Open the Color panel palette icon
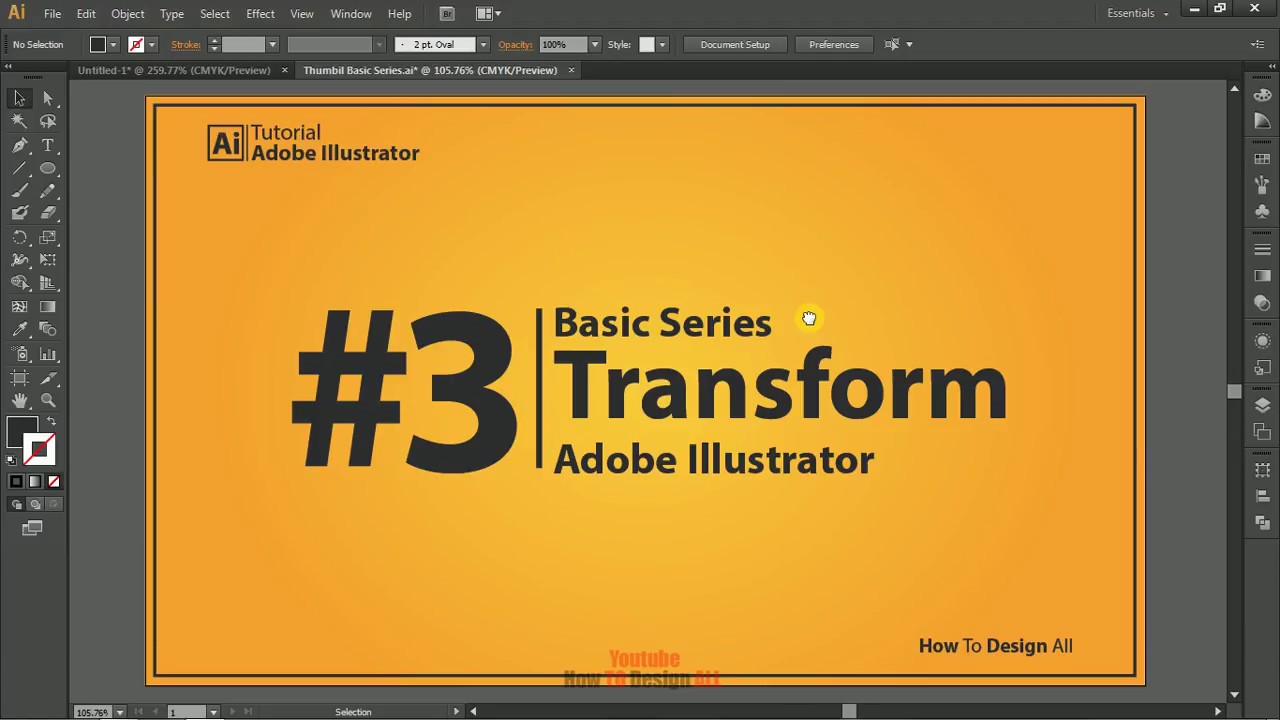This screenshot has width=1280, height=720. click(1262, 97)
